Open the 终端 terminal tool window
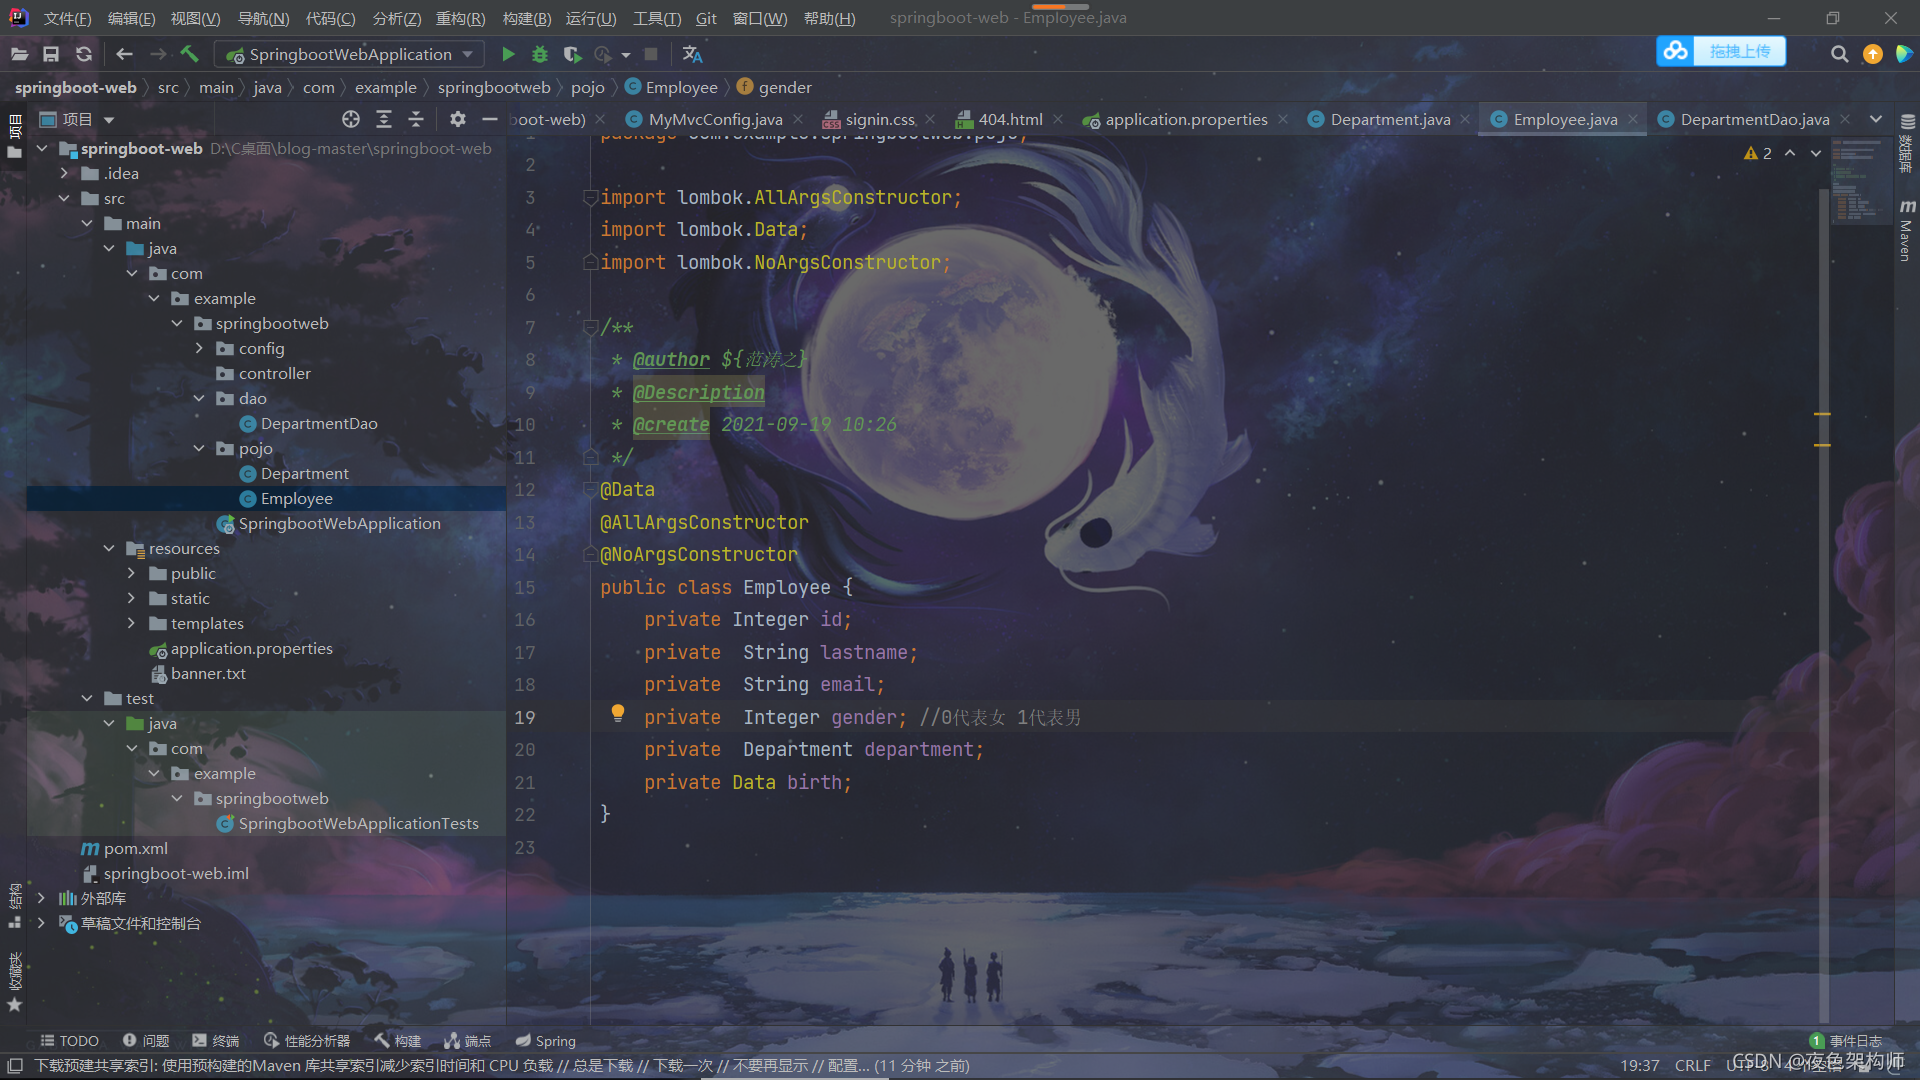Screen dimensions: 1920x1080 point(216,1040)
